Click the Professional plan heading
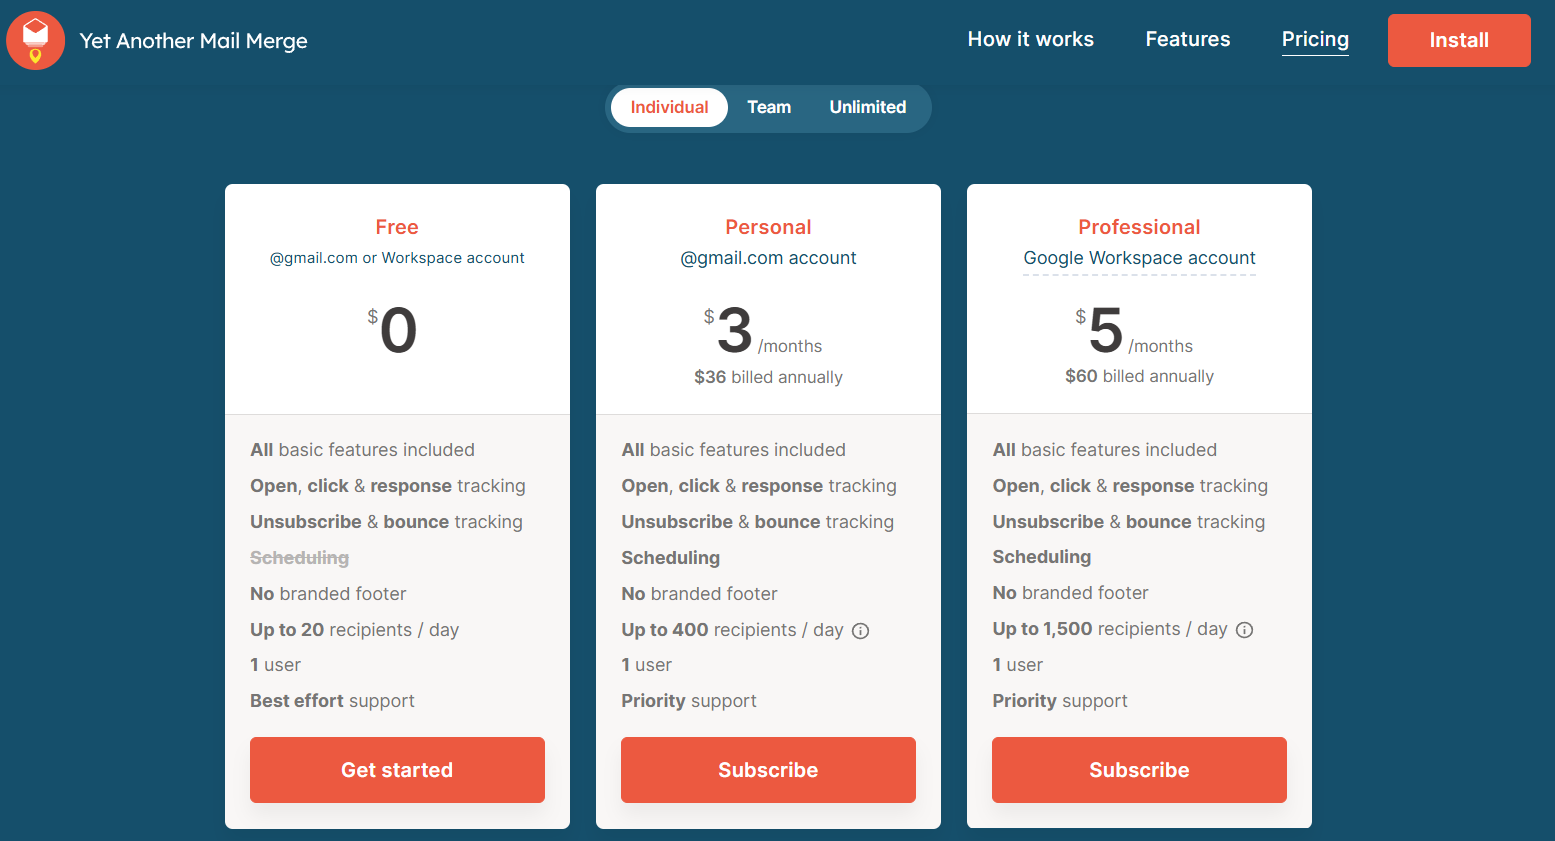 [1139, 227]
